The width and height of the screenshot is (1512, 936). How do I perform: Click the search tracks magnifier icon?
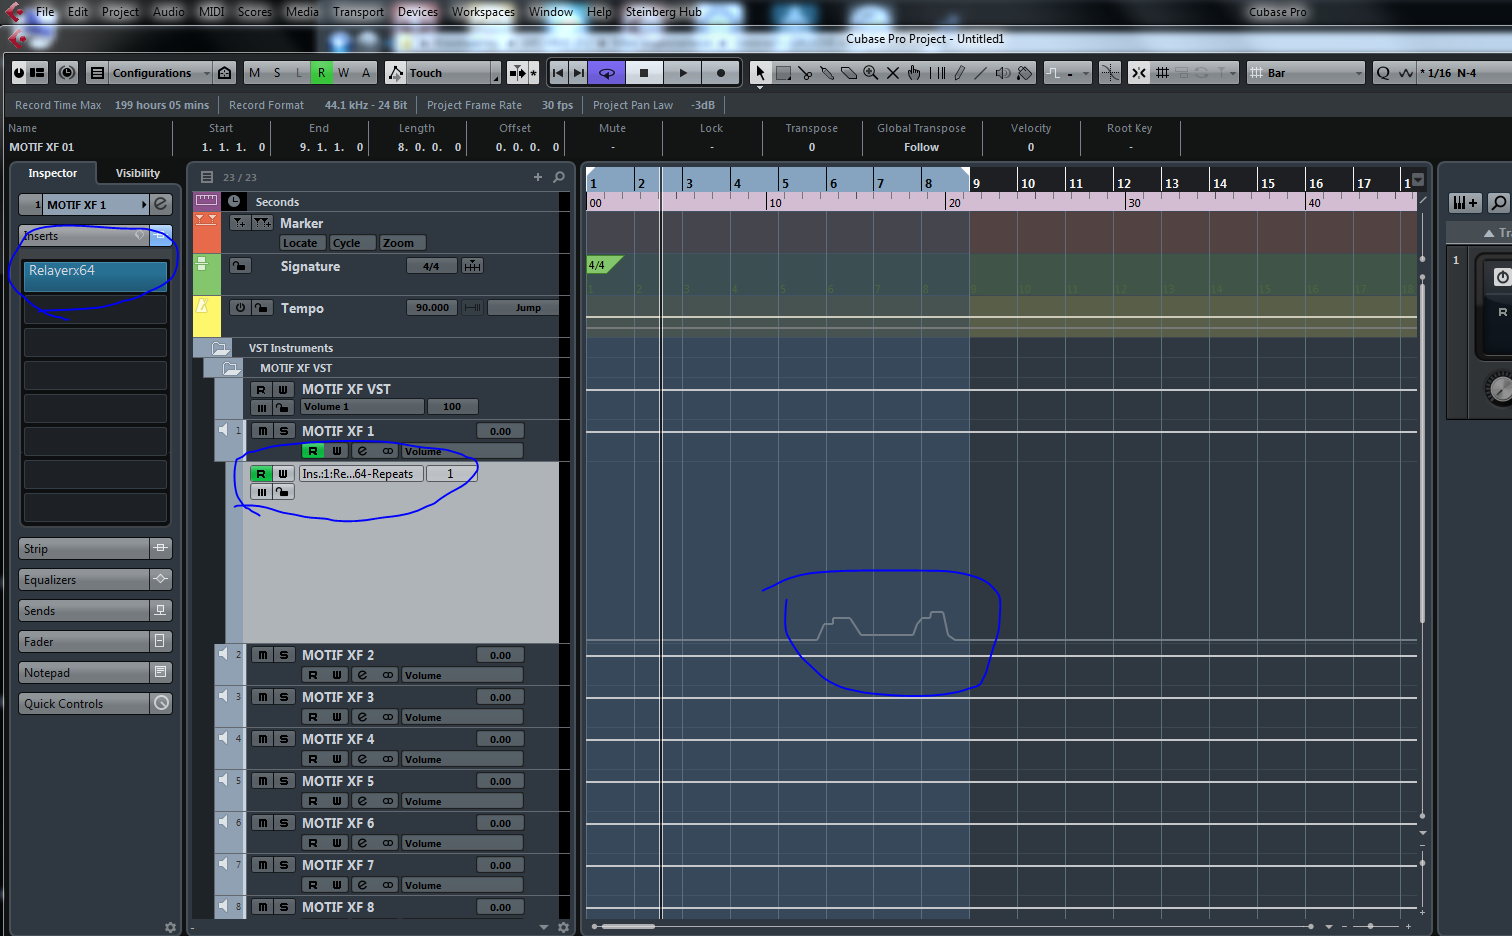(x=559, y=177)
